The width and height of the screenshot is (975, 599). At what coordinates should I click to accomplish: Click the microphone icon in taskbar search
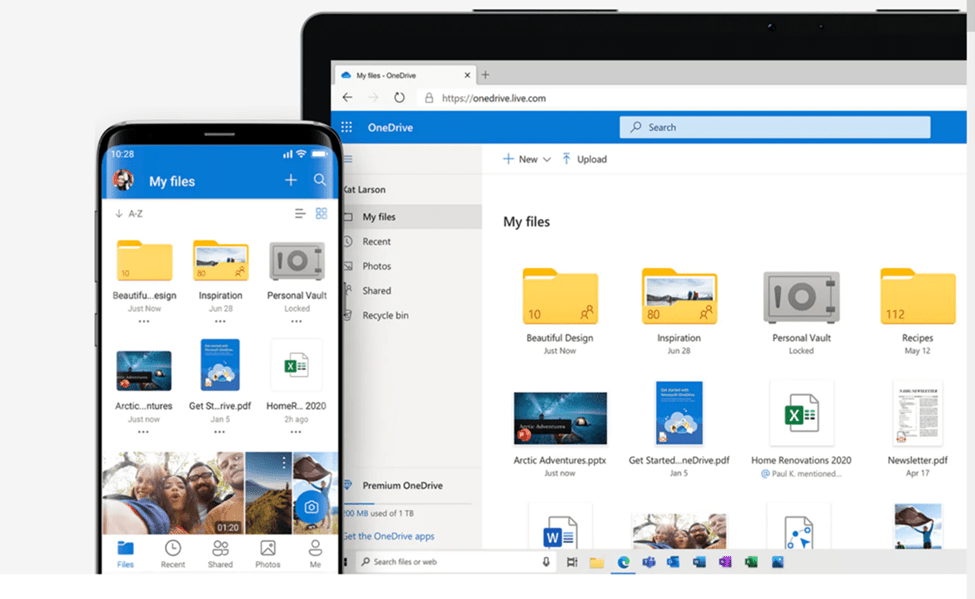click(x=546, y=562)
